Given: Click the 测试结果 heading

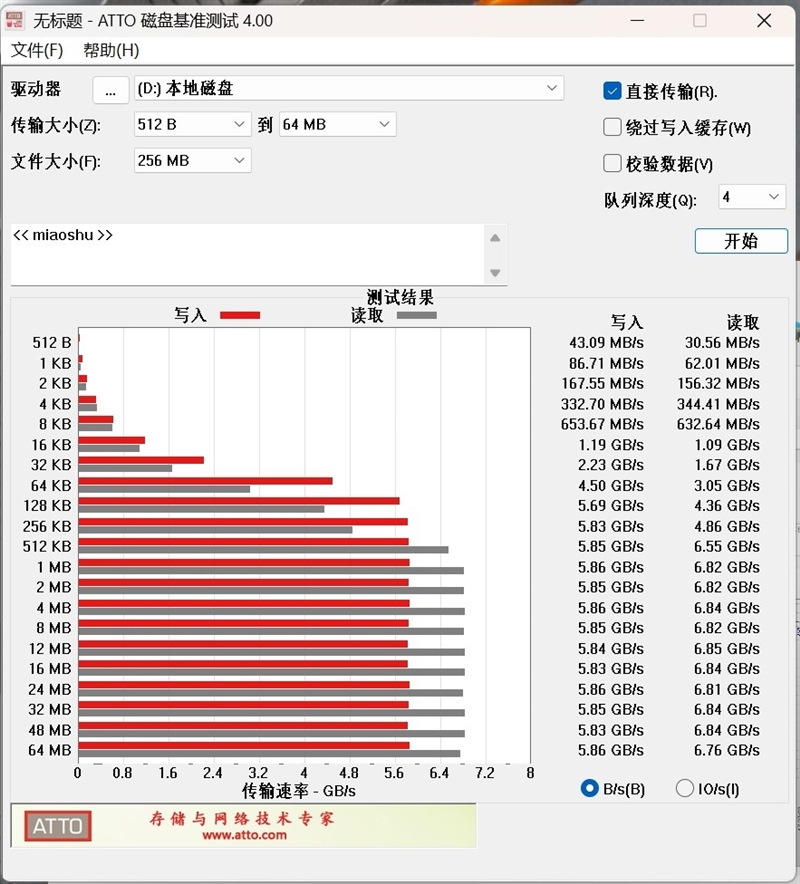Looking at the screenshot, I should coord(400,297).
